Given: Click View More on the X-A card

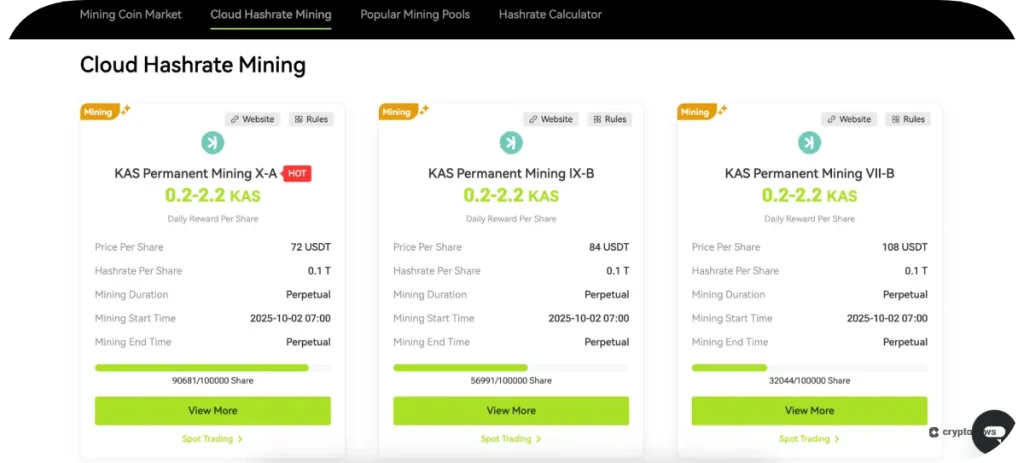Looking at the screenshot, I should [x=212, y=410].
